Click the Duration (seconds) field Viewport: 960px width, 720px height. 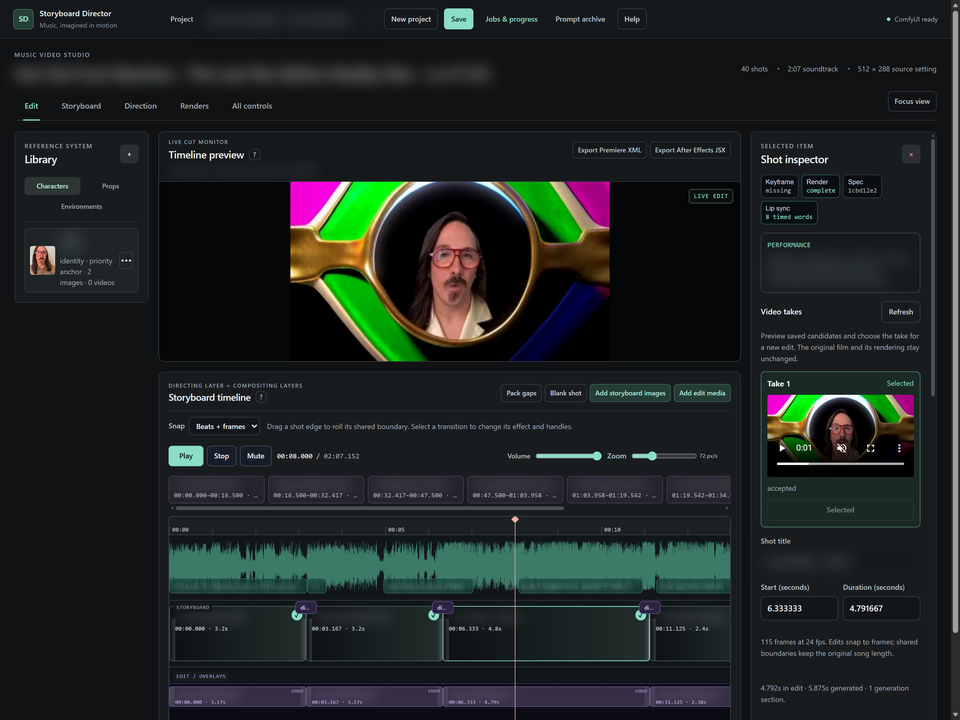pyautogui.click(x=881, y=609)
